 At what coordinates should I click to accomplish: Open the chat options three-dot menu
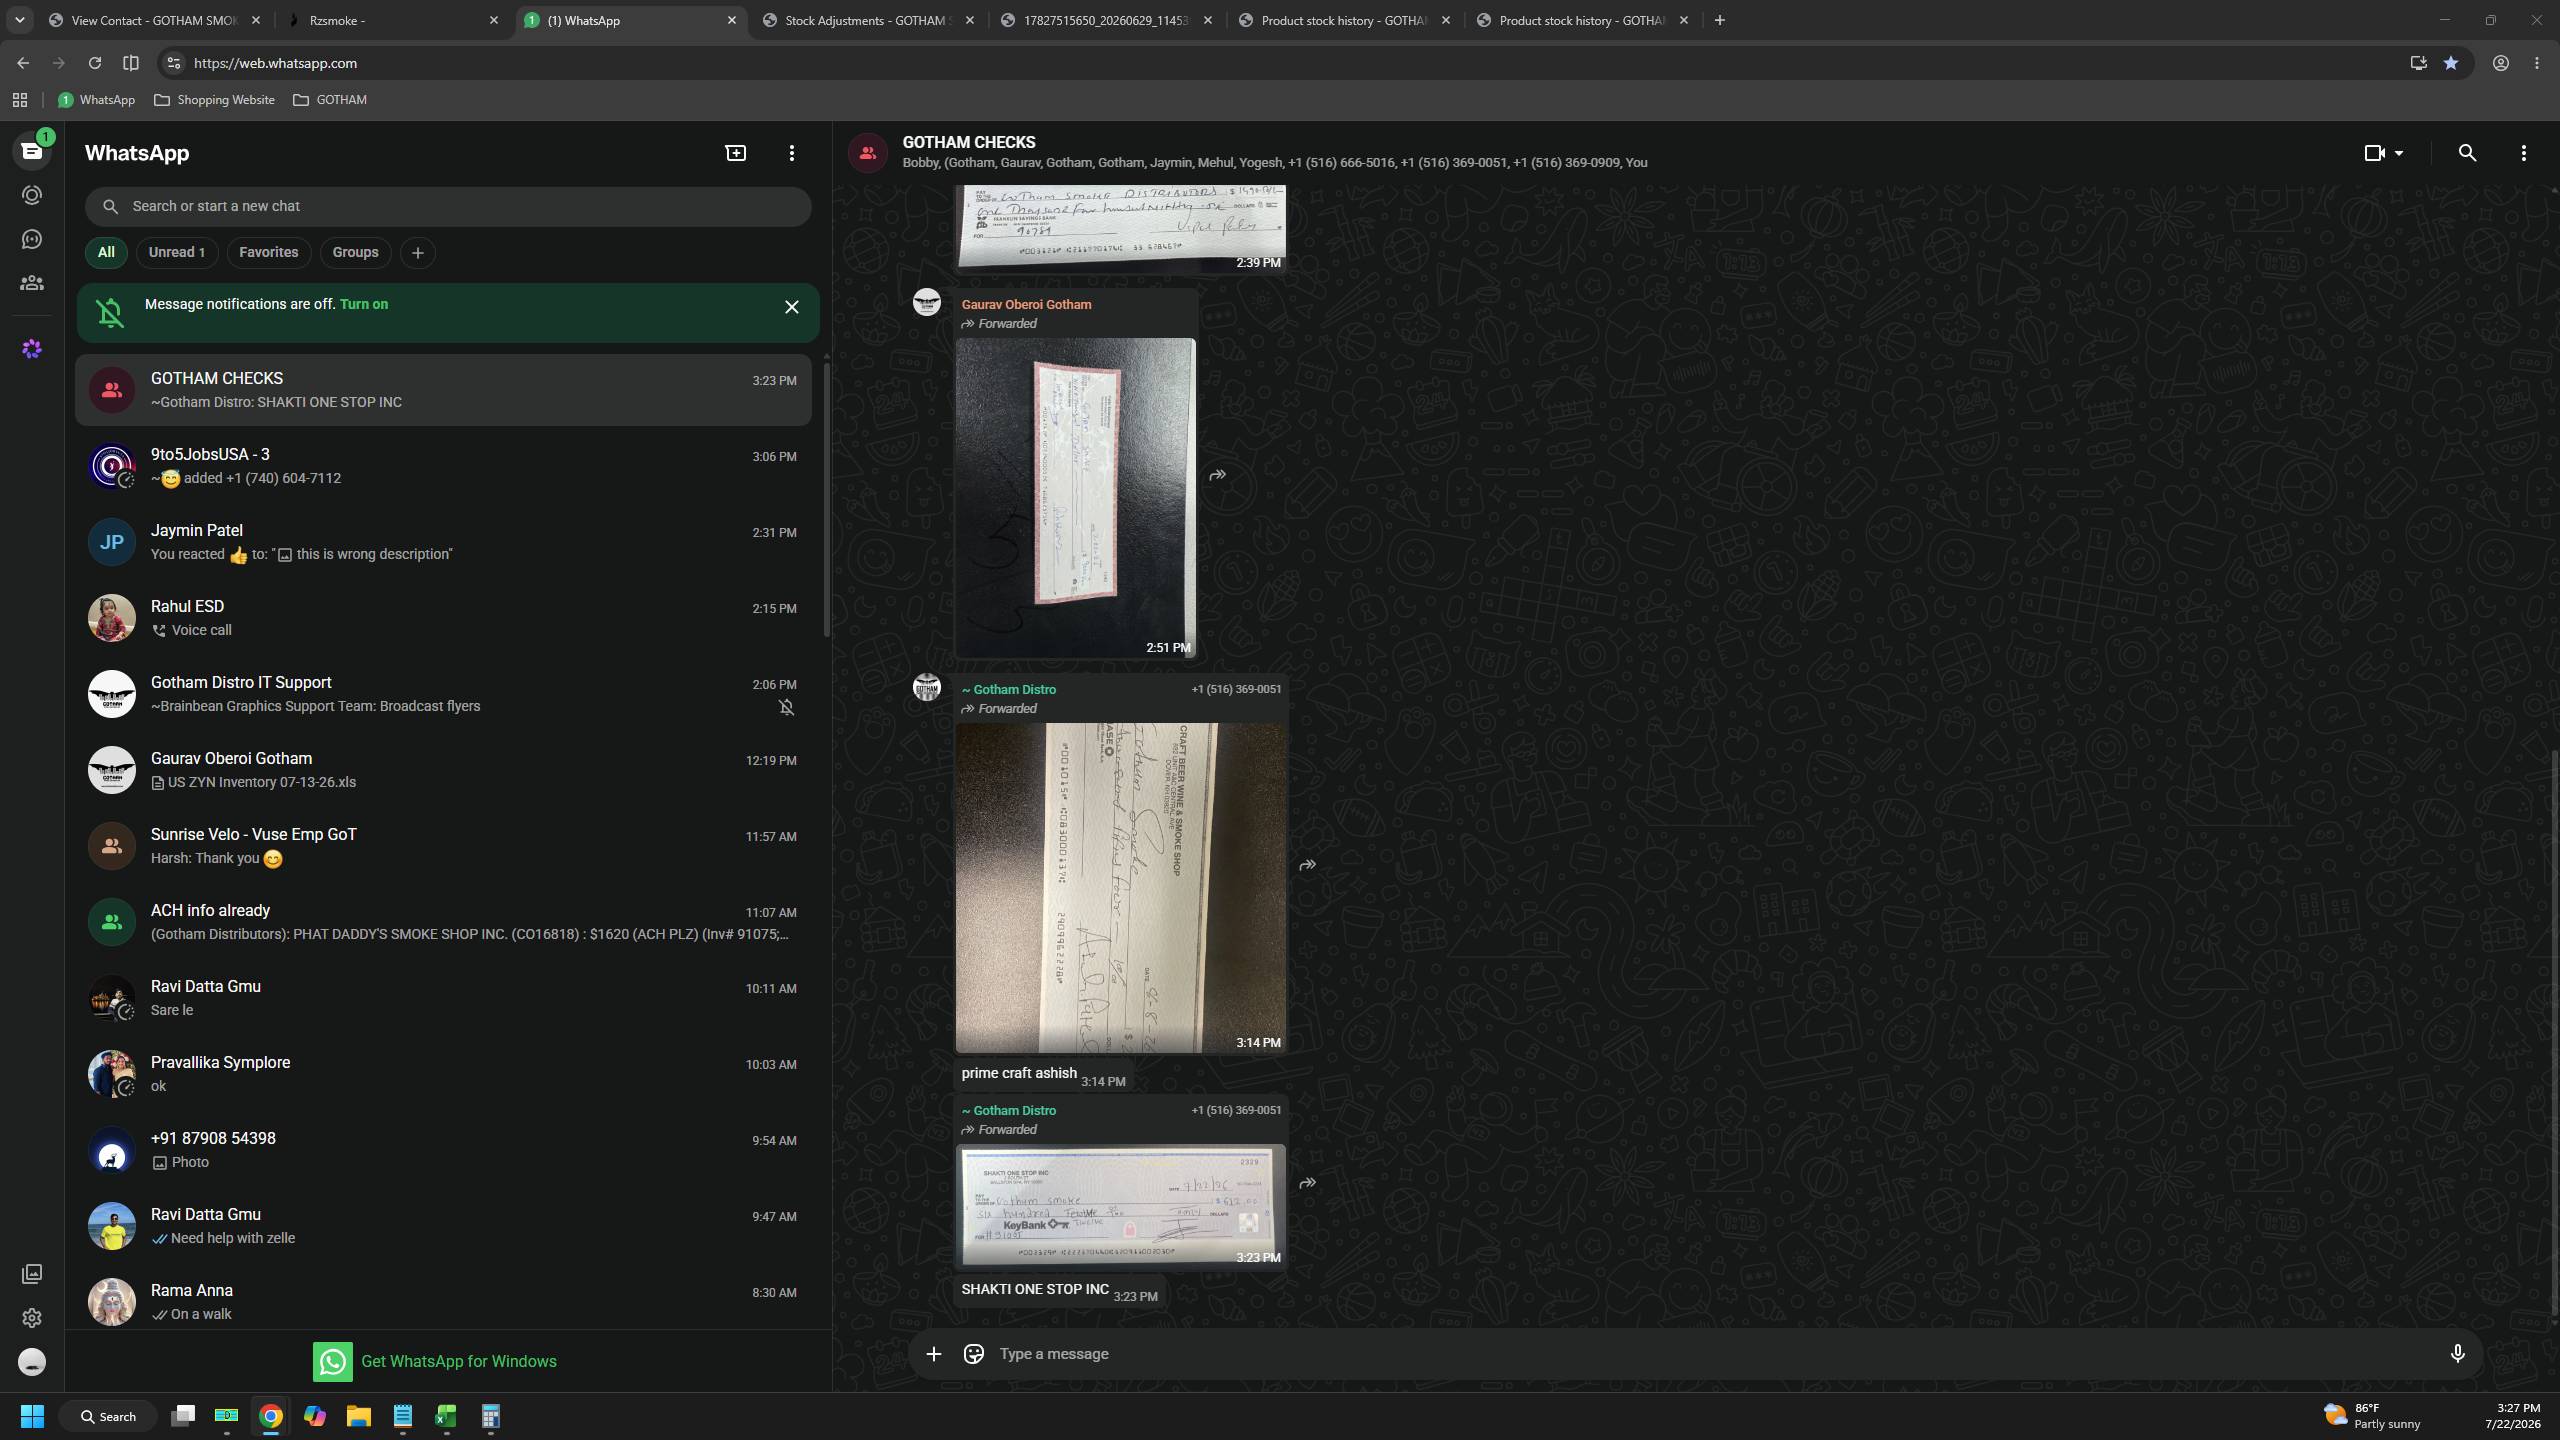2523,153
